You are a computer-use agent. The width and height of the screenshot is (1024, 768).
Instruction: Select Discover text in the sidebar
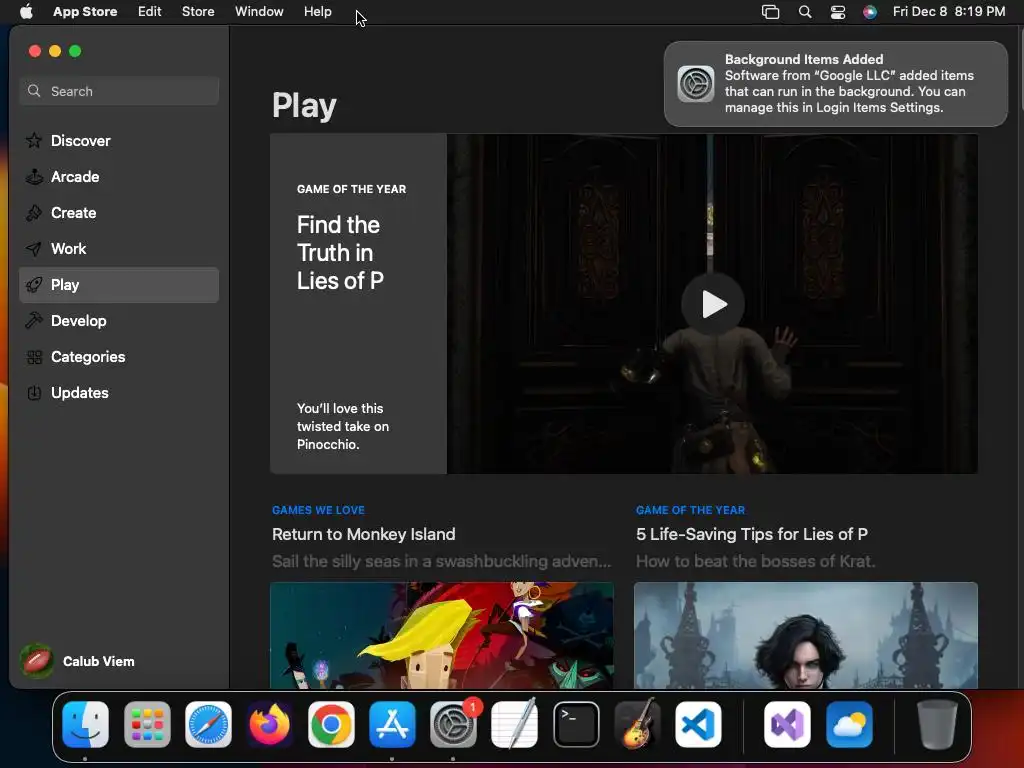click(x=81, y=140)
